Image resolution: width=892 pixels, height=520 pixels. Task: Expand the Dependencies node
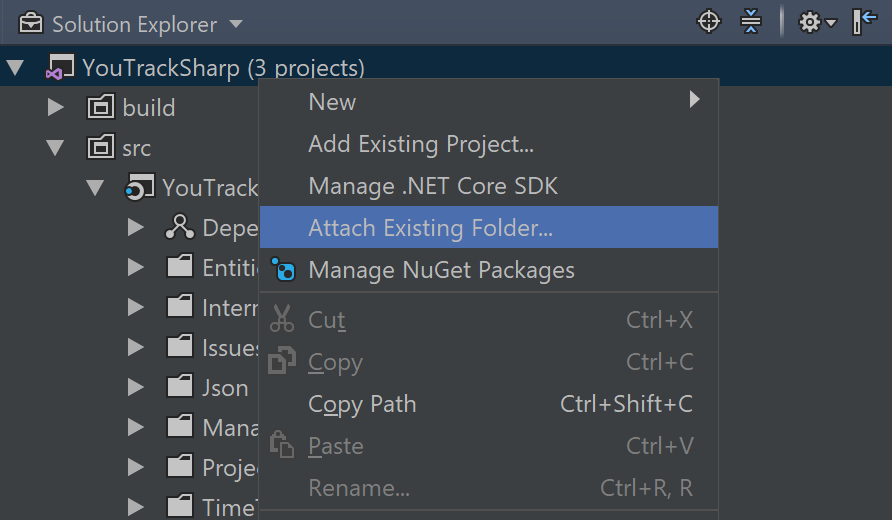(x=135, y=227)
